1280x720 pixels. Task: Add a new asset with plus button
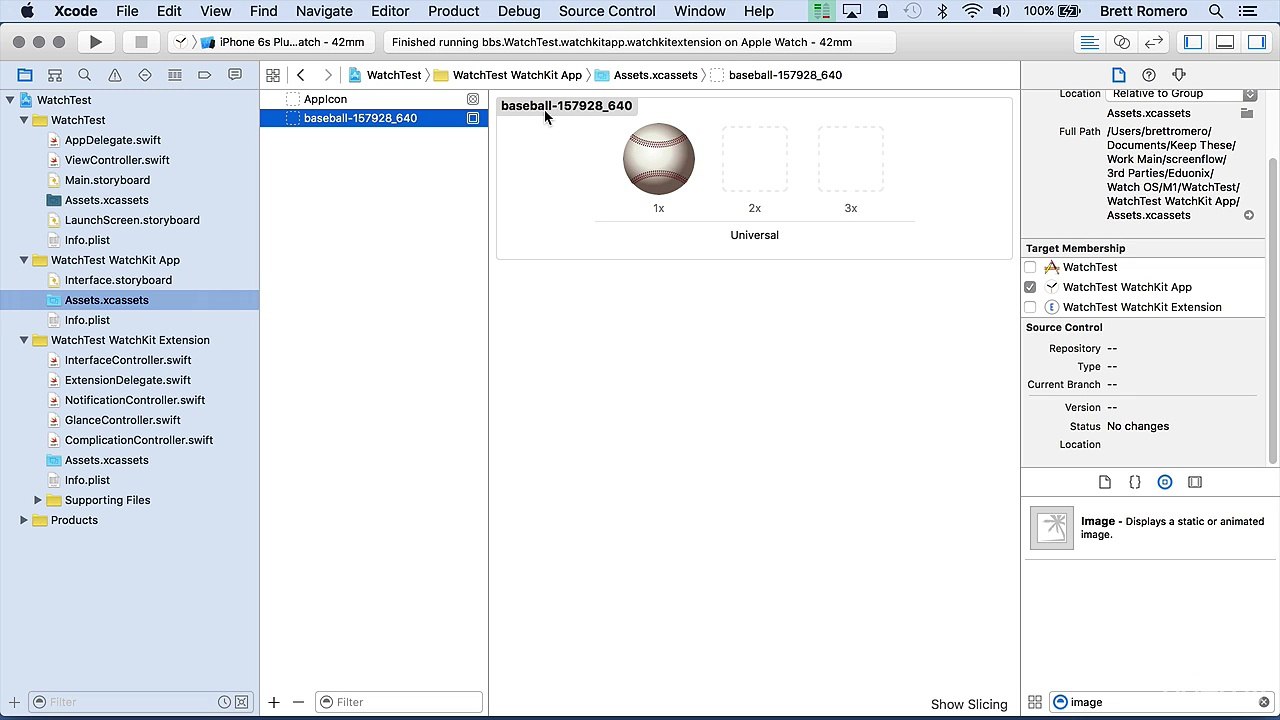[274, 702]
